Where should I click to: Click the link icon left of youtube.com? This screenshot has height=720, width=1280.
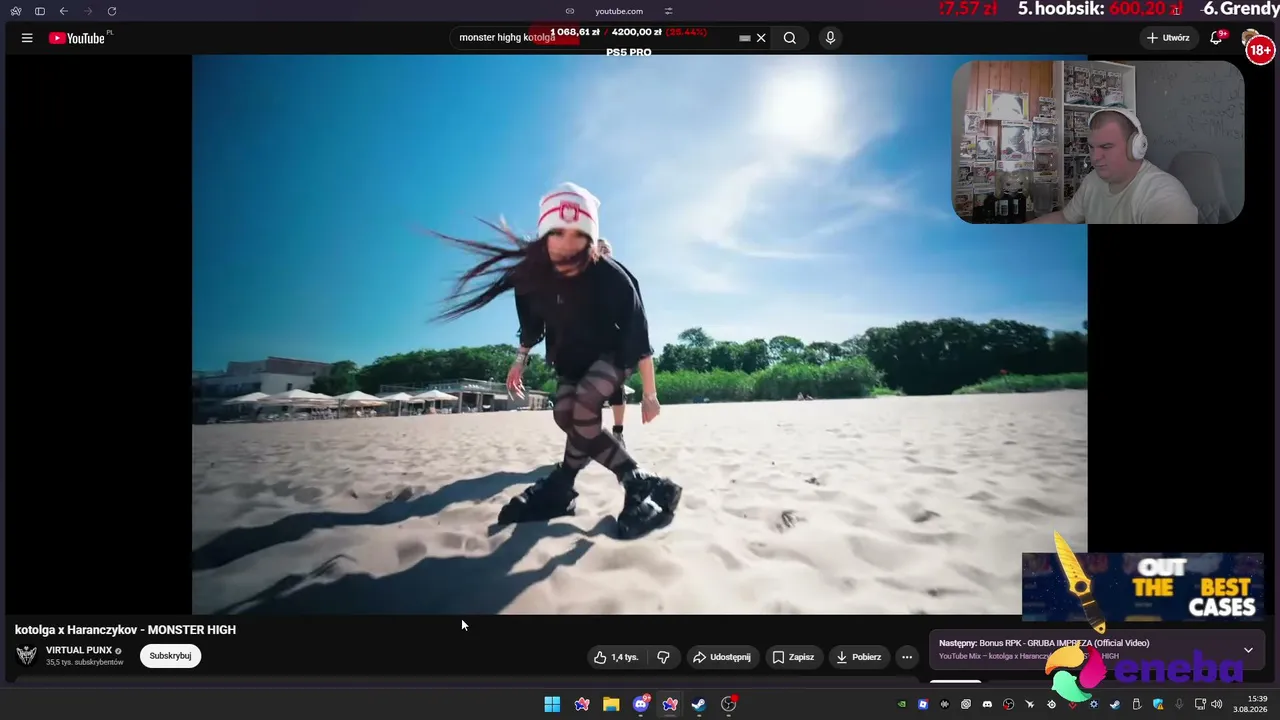coord(570,11)
